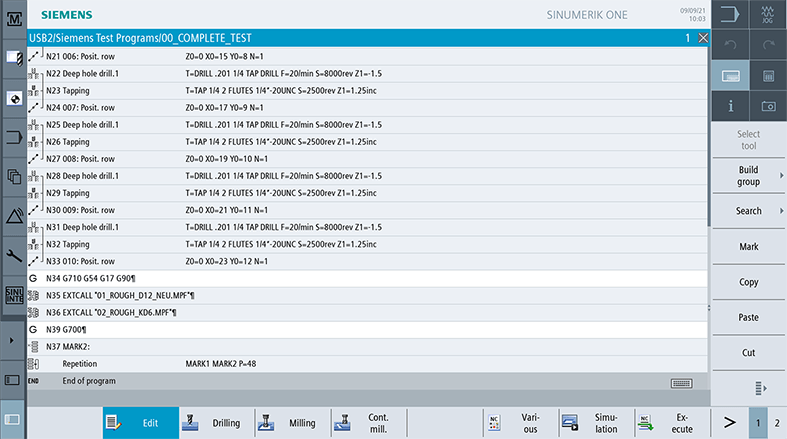Click the > extend menu arrow
Viewport: 787px width, 439px height.
730,423
